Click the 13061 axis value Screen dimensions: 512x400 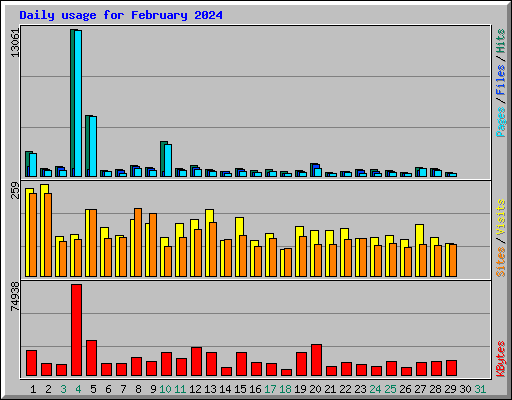click(x=15, y=43)
